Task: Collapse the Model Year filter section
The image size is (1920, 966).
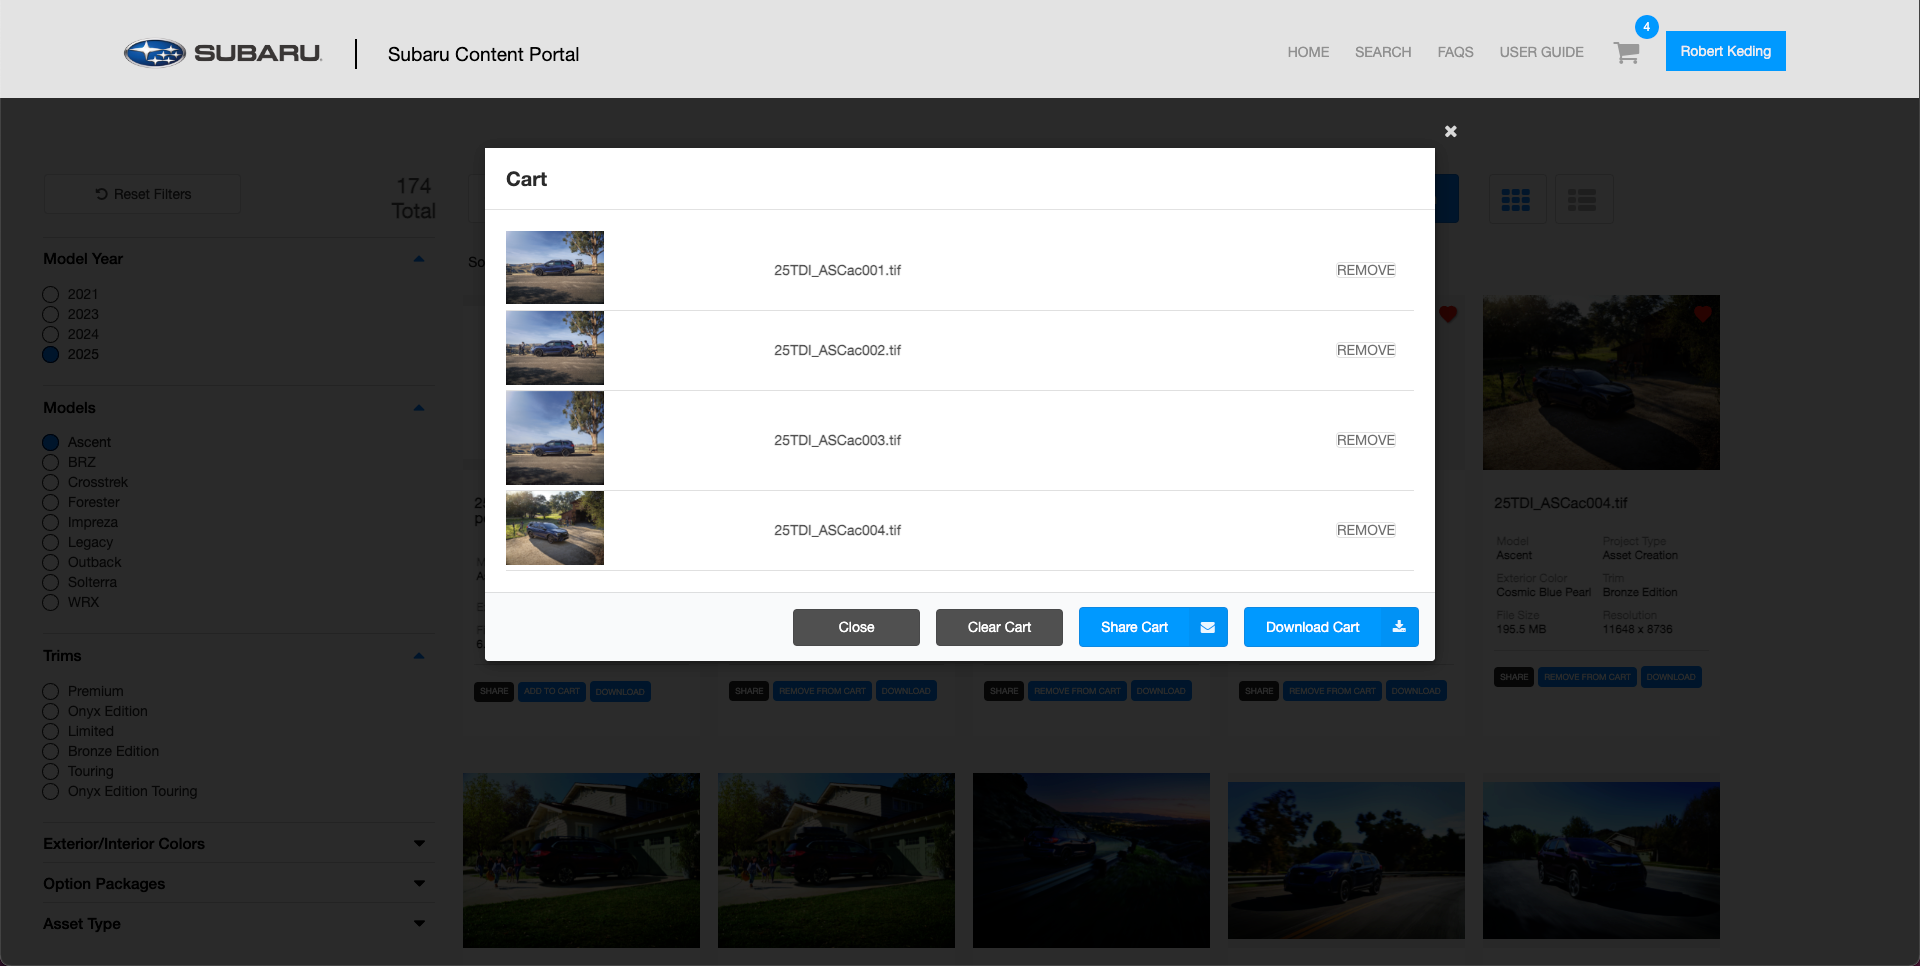Action: (419, 259)
